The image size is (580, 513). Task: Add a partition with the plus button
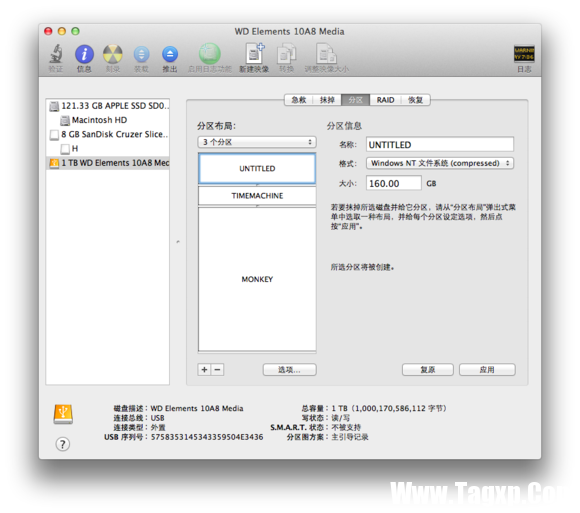pos(204,369)
